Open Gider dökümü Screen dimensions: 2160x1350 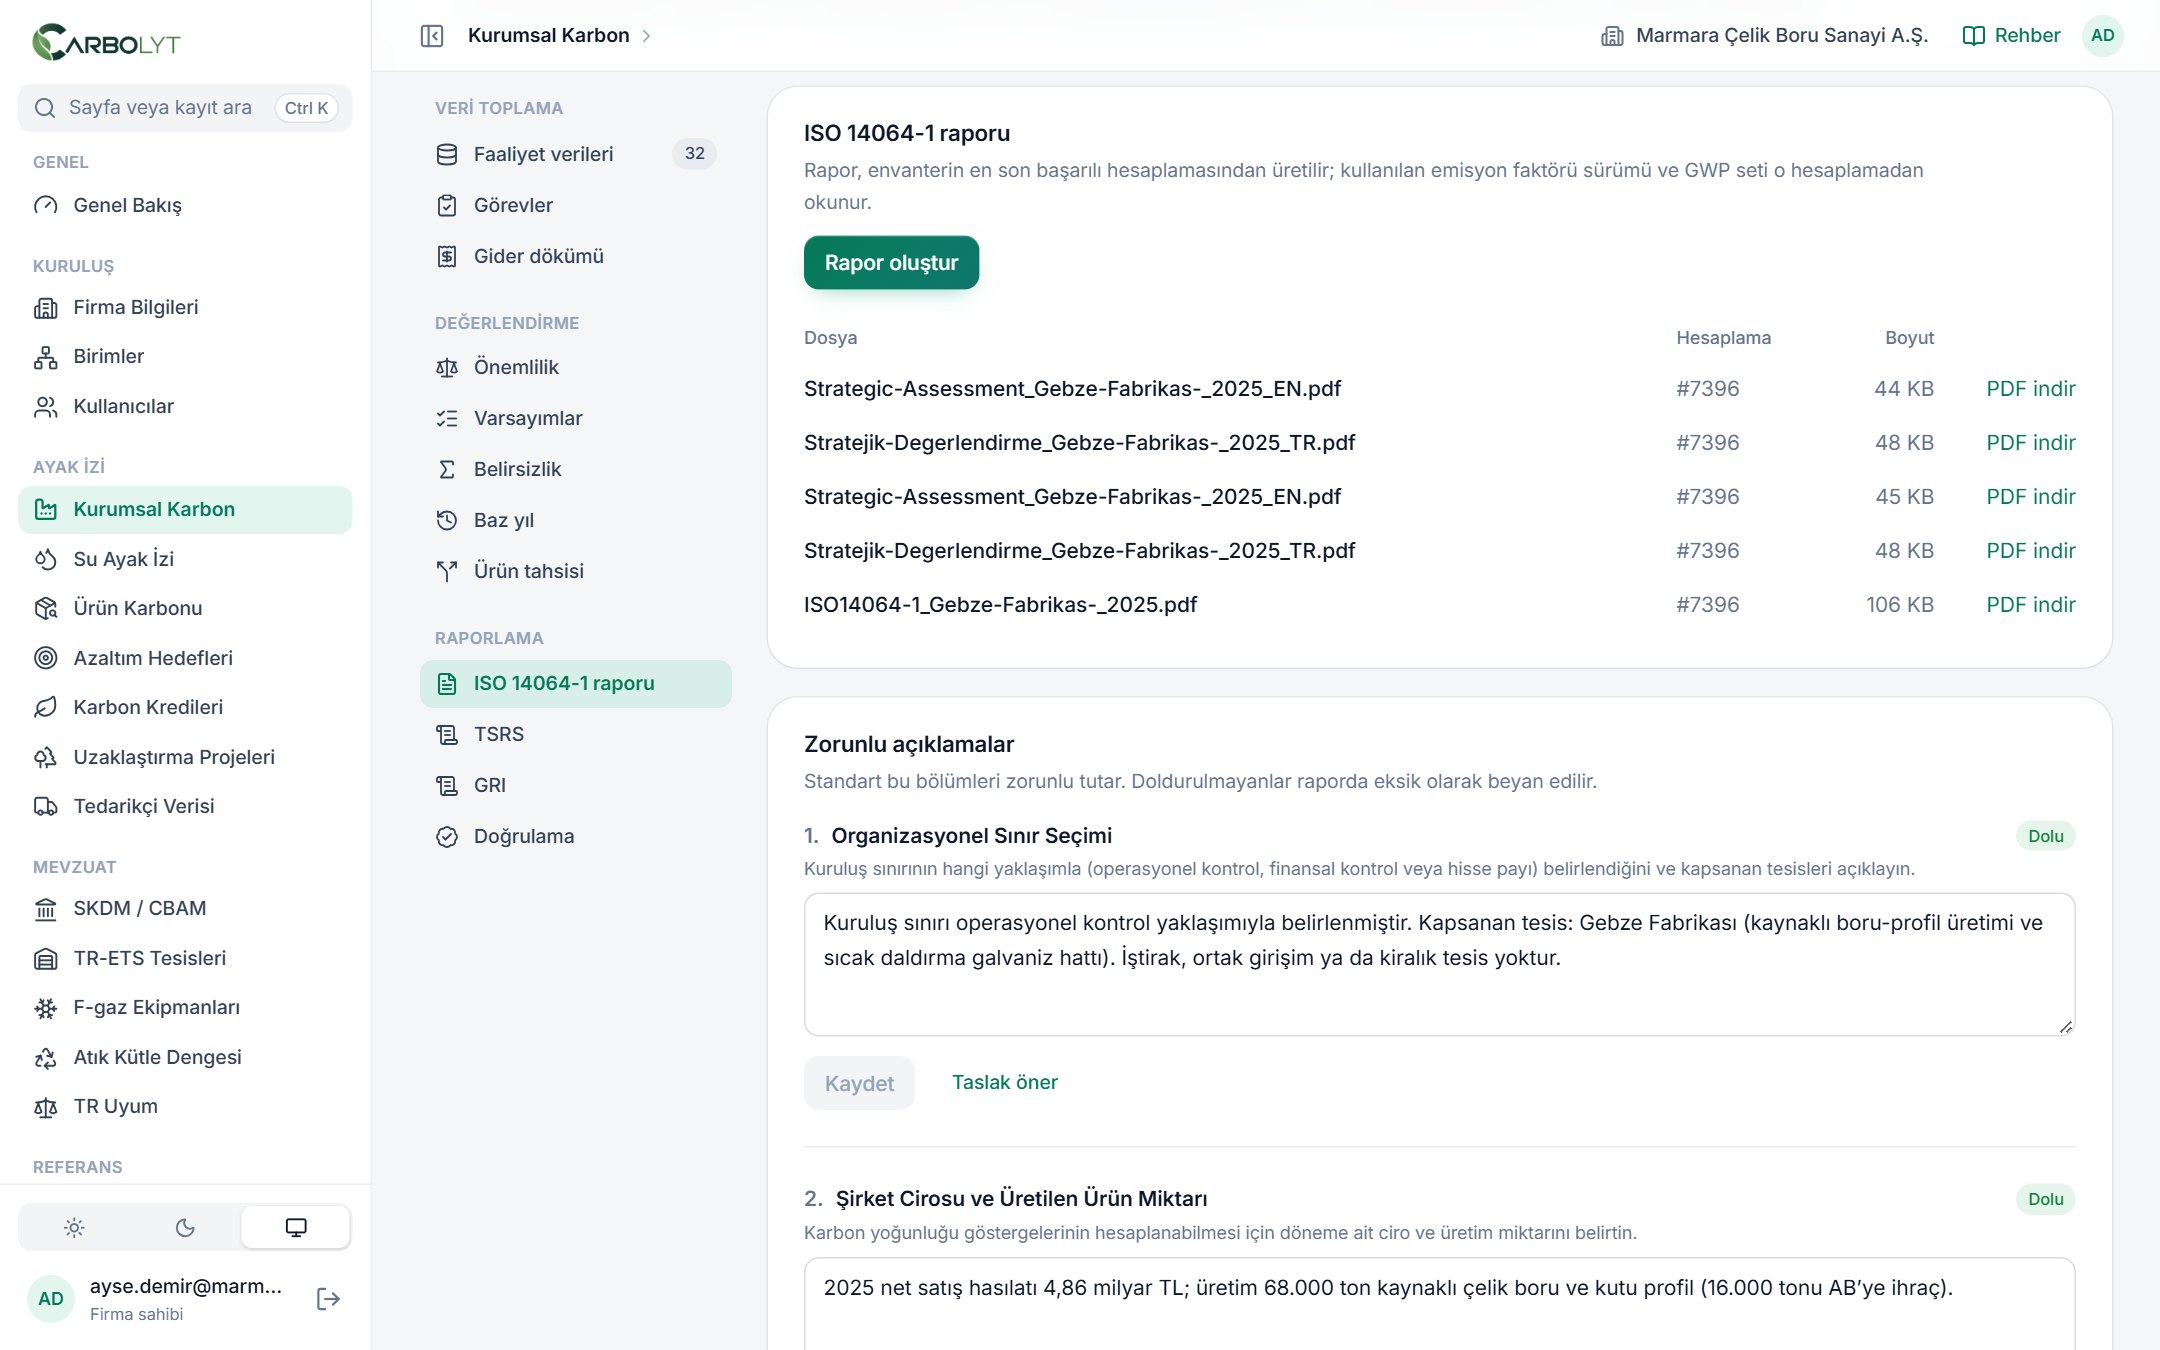coord(576,256)
